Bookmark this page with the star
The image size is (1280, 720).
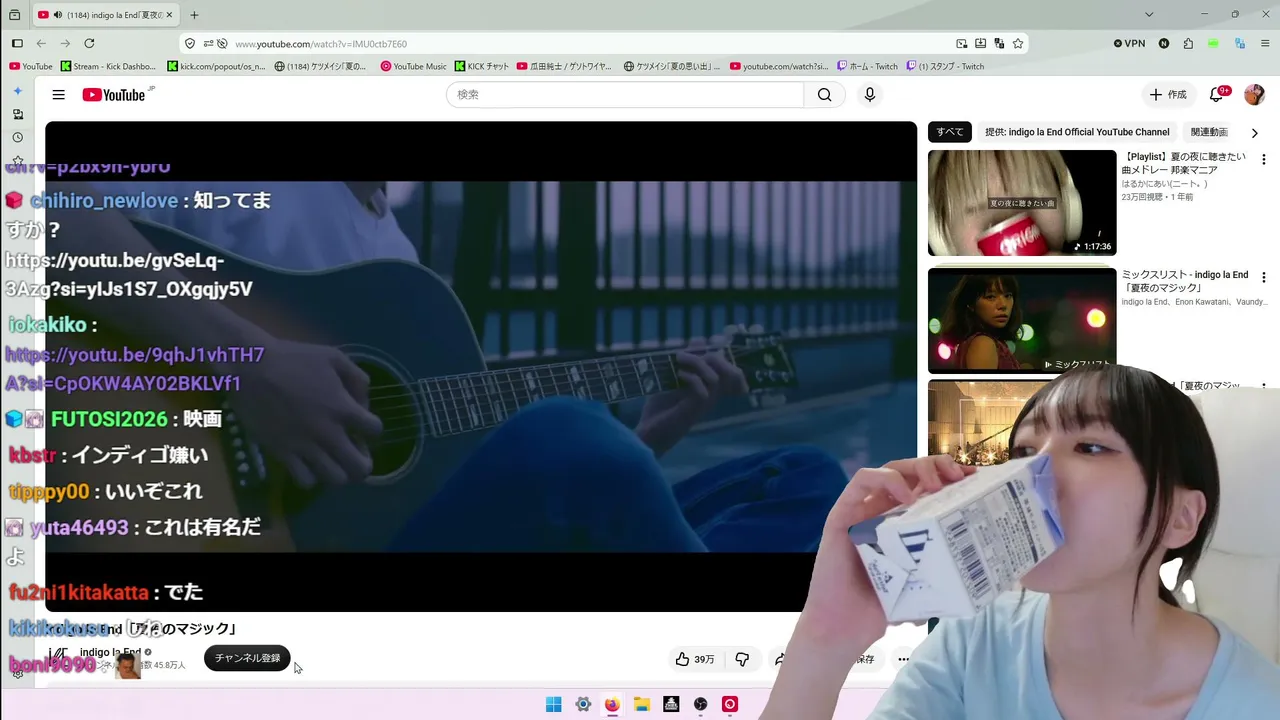click(1018, 44)
